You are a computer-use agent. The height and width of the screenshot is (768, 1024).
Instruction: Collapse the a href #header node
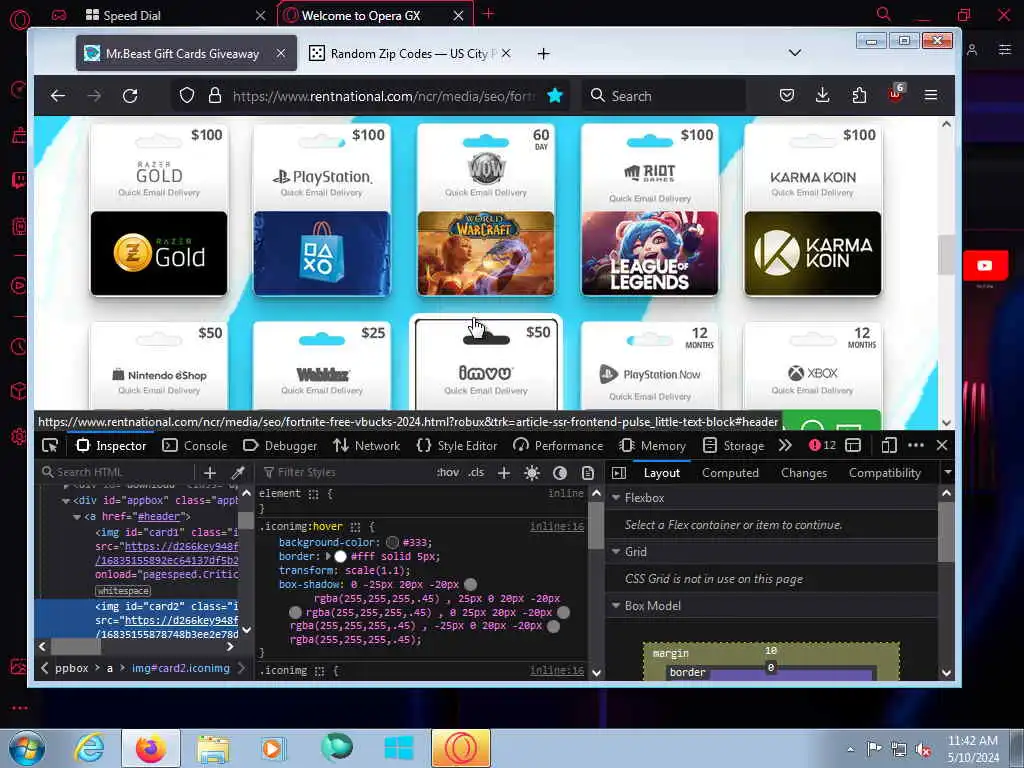pyautogui.click(x=77, y=517)
